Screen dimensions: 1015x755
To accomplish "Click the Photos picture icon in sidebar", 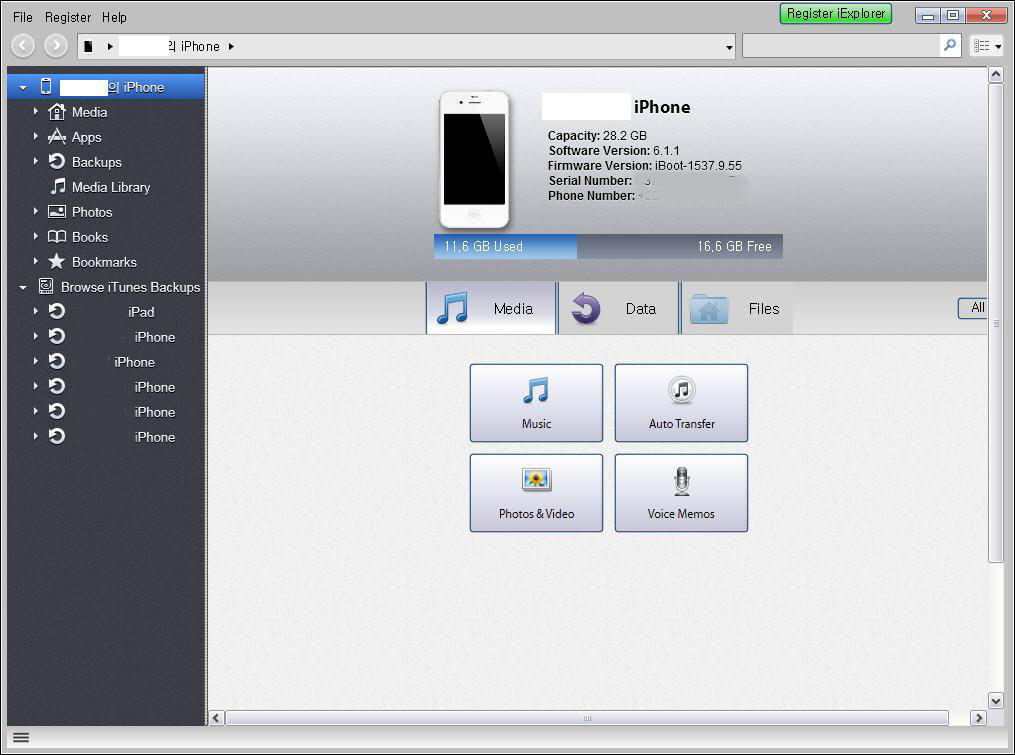I will (x=57, y=212).
